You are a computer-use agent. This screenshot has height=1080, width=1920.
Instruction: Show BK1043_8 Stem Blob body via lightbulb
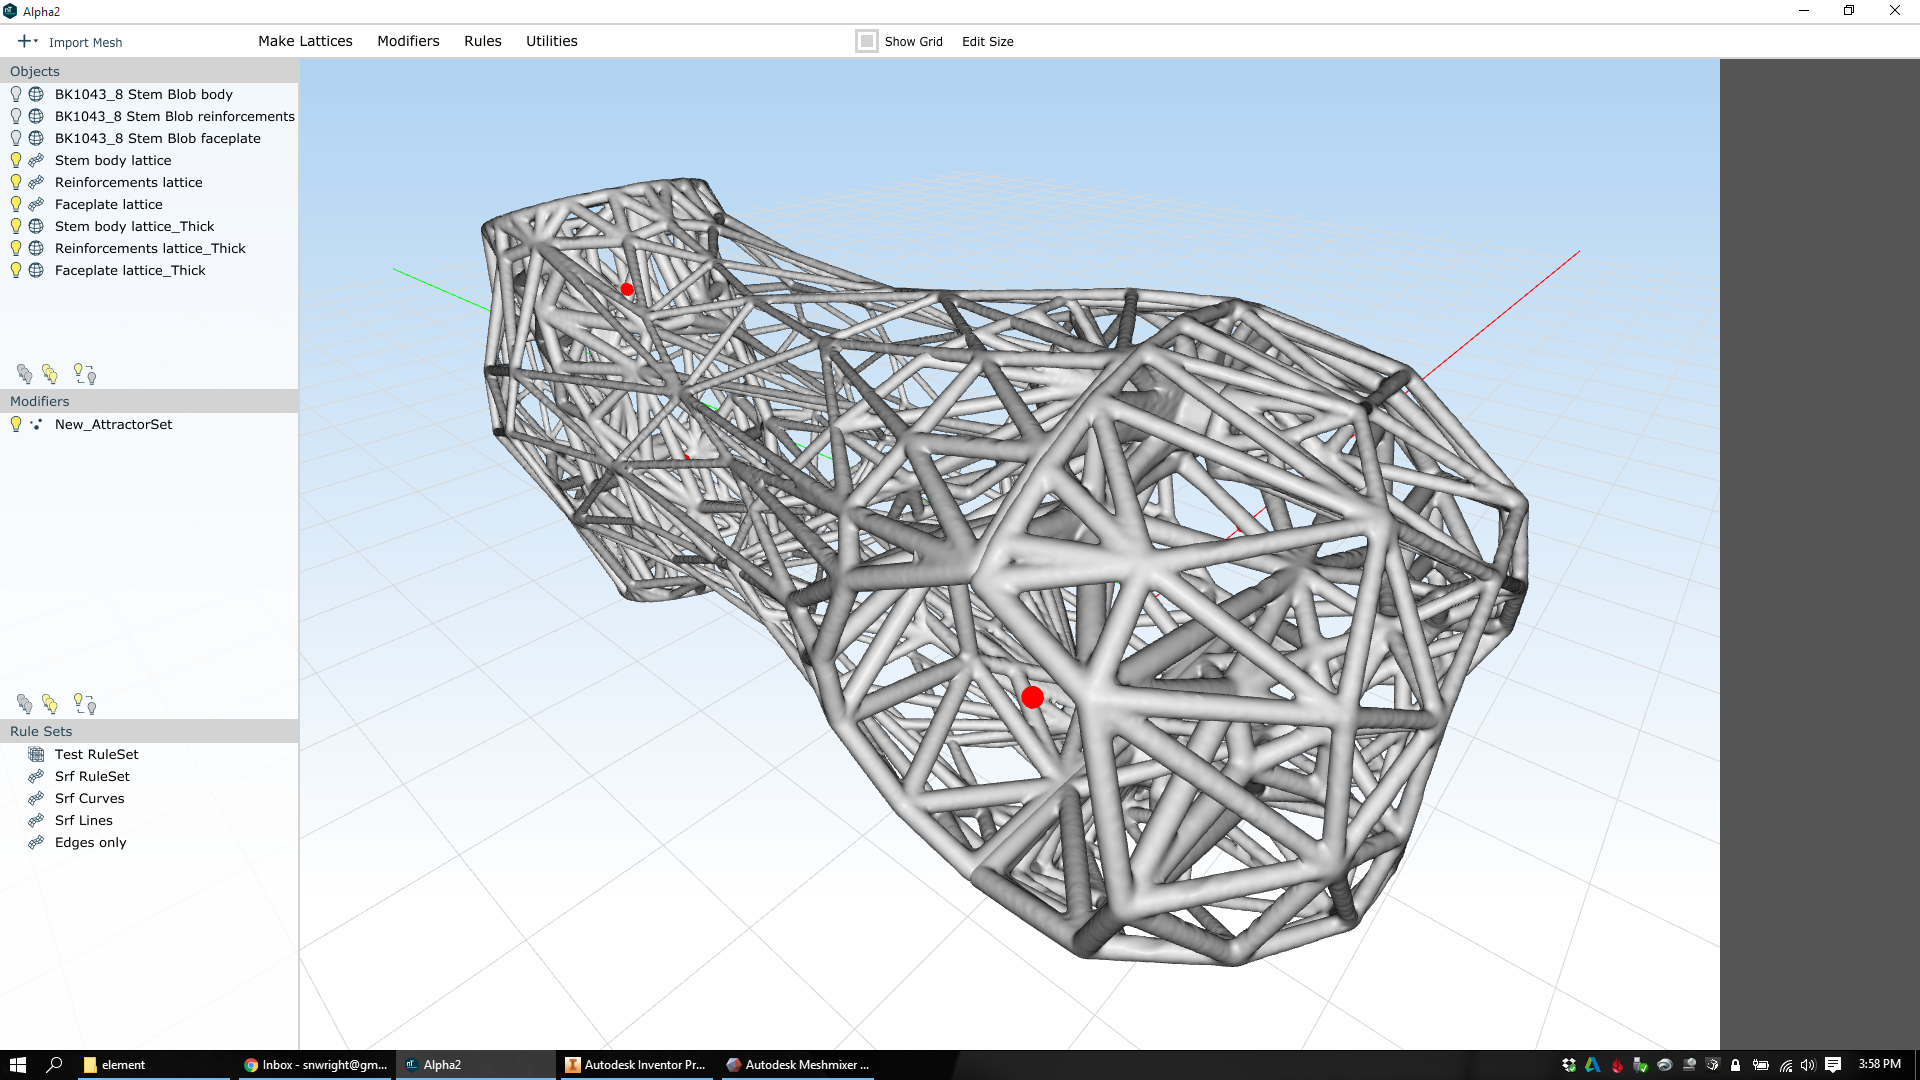pyautogui.click(x=16, y=94)
